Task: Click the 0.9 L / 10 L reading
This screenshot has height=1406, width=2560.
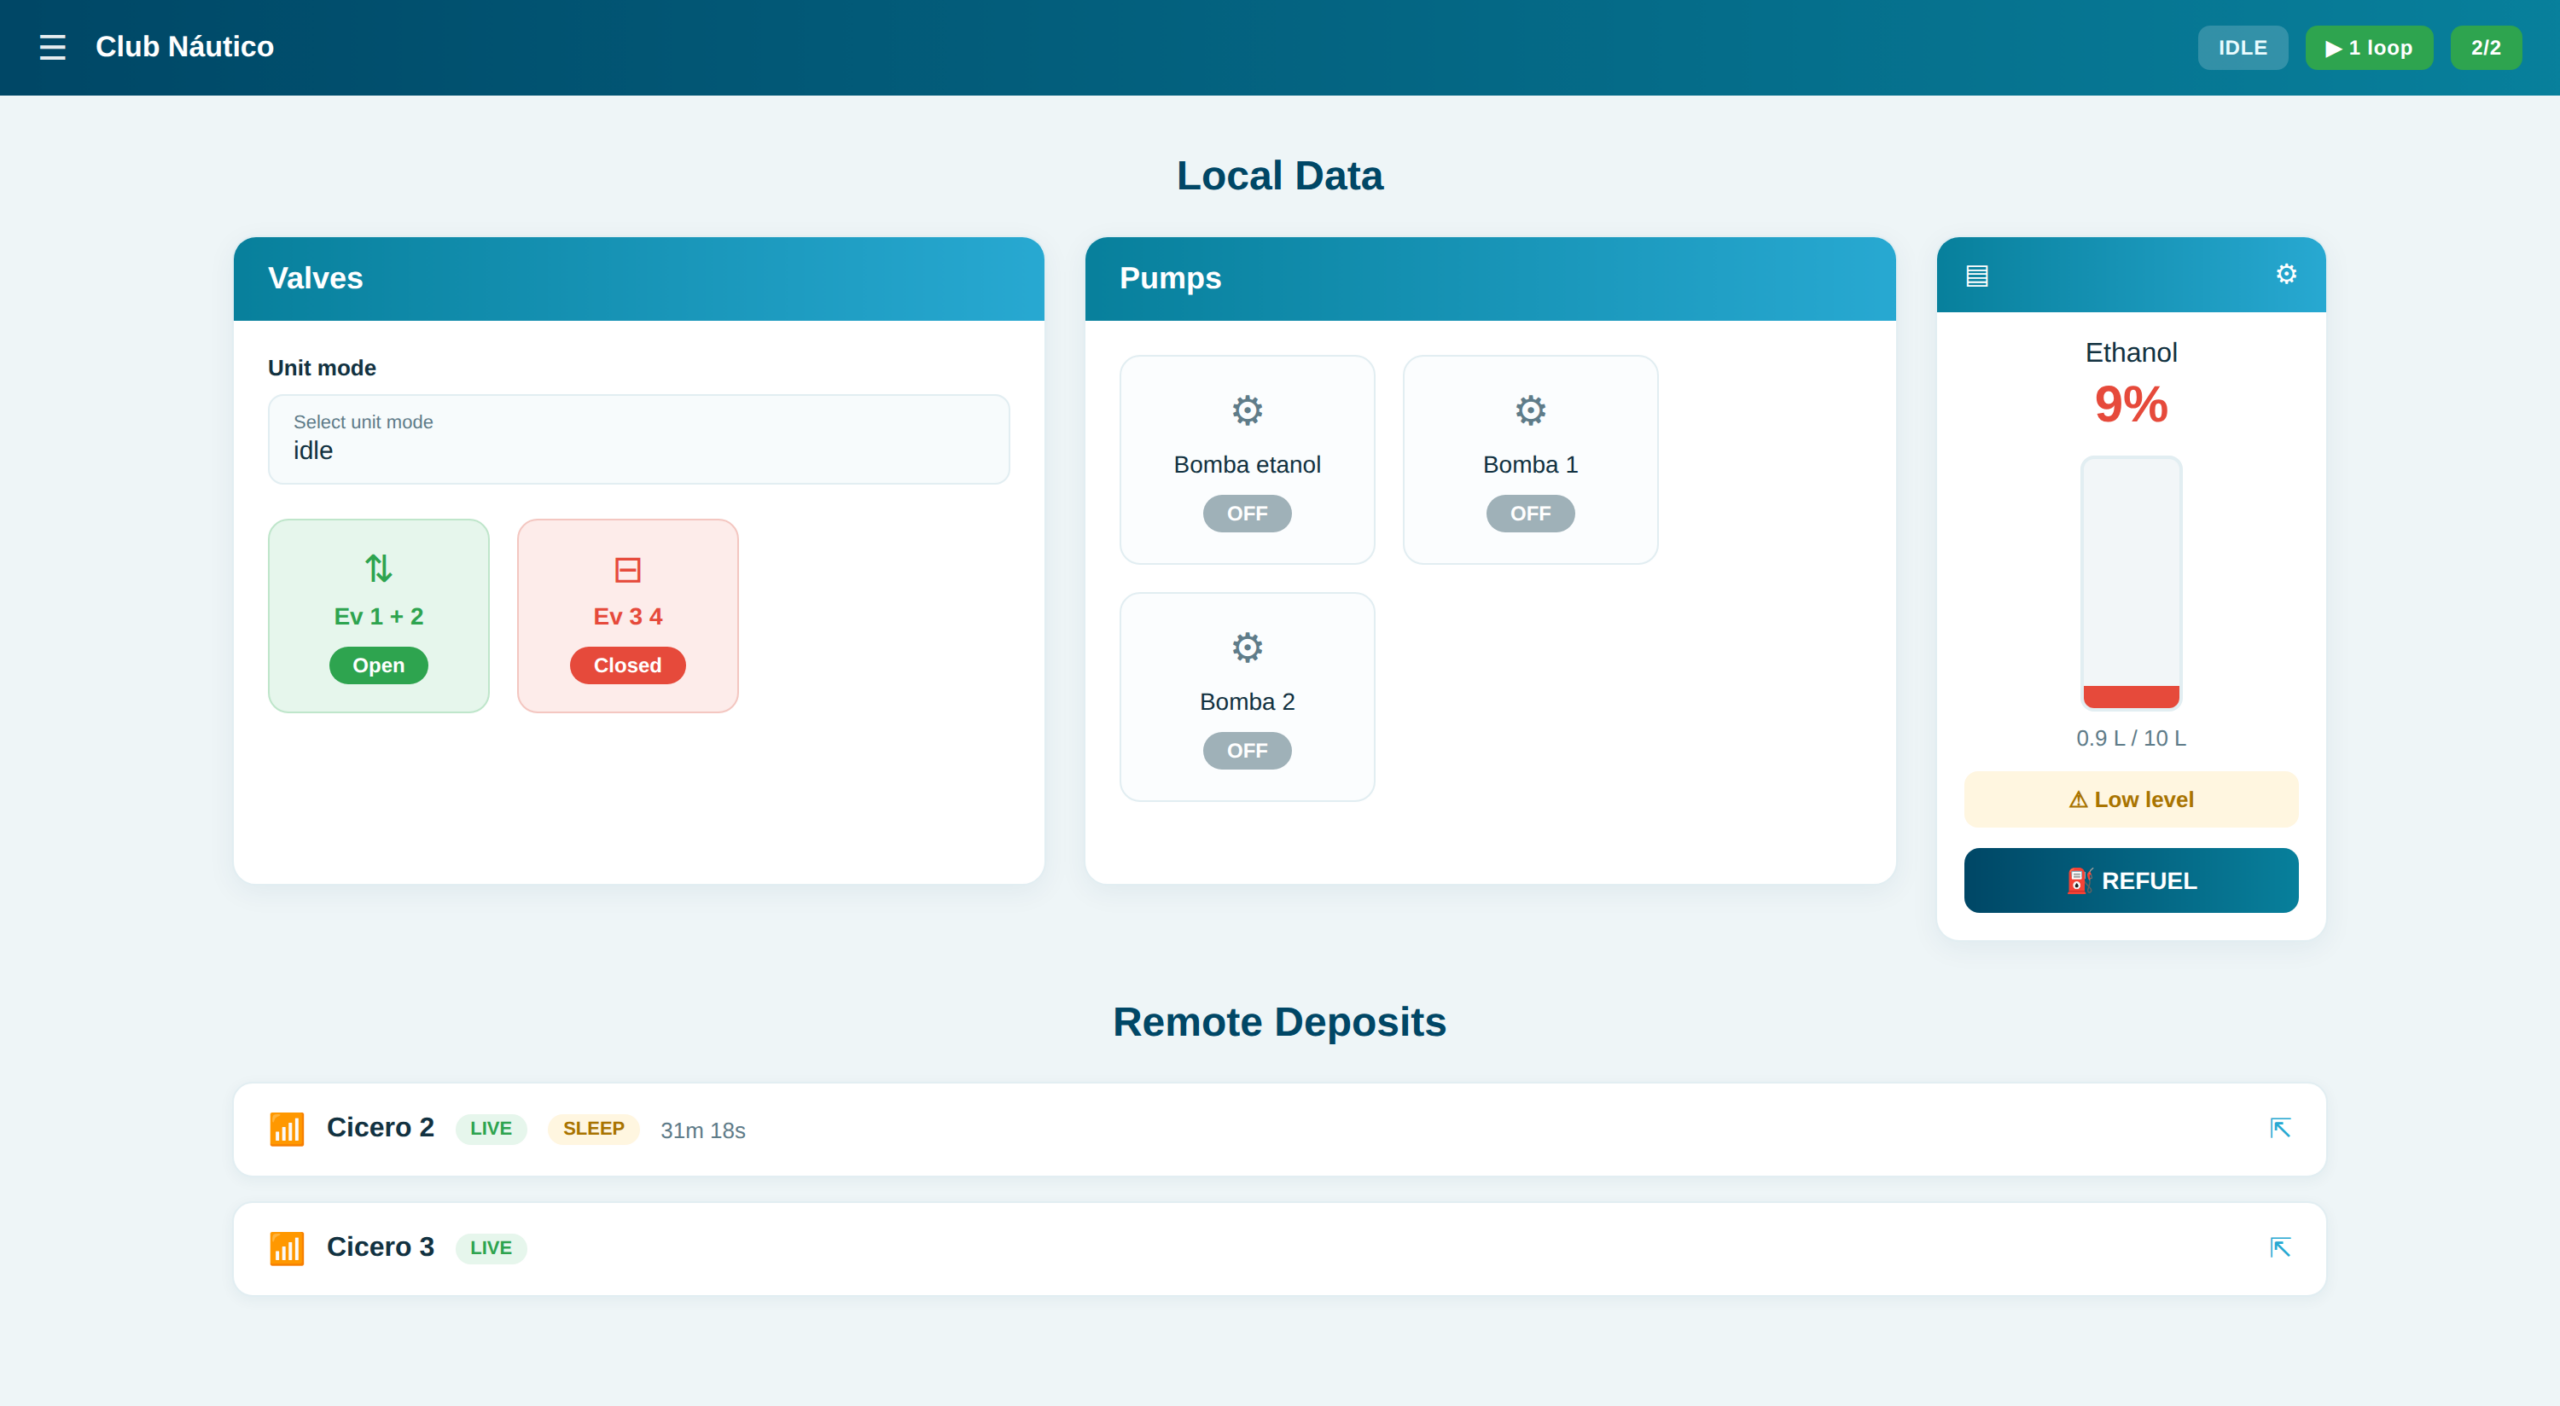Action: click(x=2131, y=738)
